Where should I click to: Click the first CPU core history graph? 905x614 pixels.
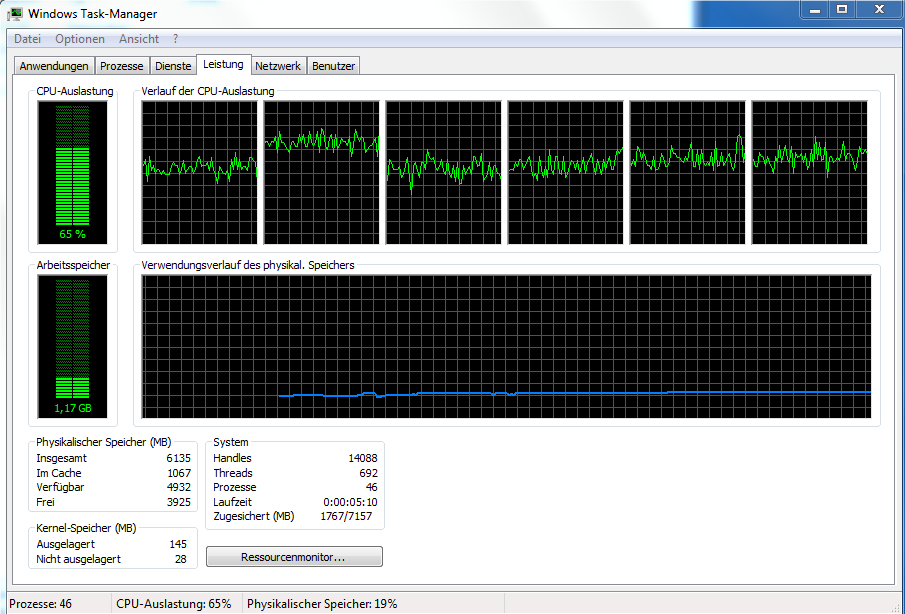[x=200, y=172]
